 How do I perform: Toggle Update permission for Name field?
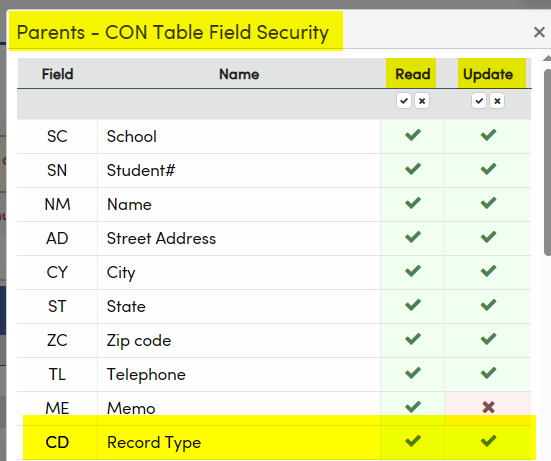pyautogui.click(x=488, y=203)
